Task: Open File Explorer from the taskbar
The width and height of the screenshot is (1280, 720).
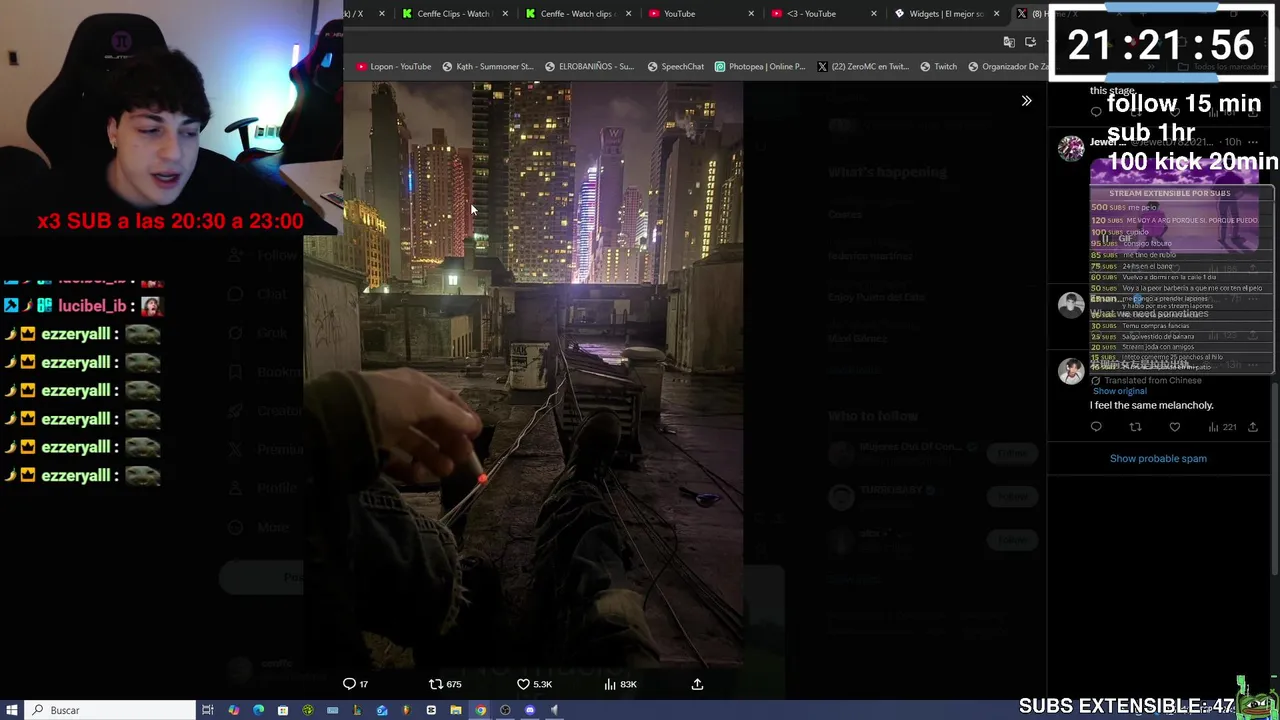Action: tap(455, 710)
